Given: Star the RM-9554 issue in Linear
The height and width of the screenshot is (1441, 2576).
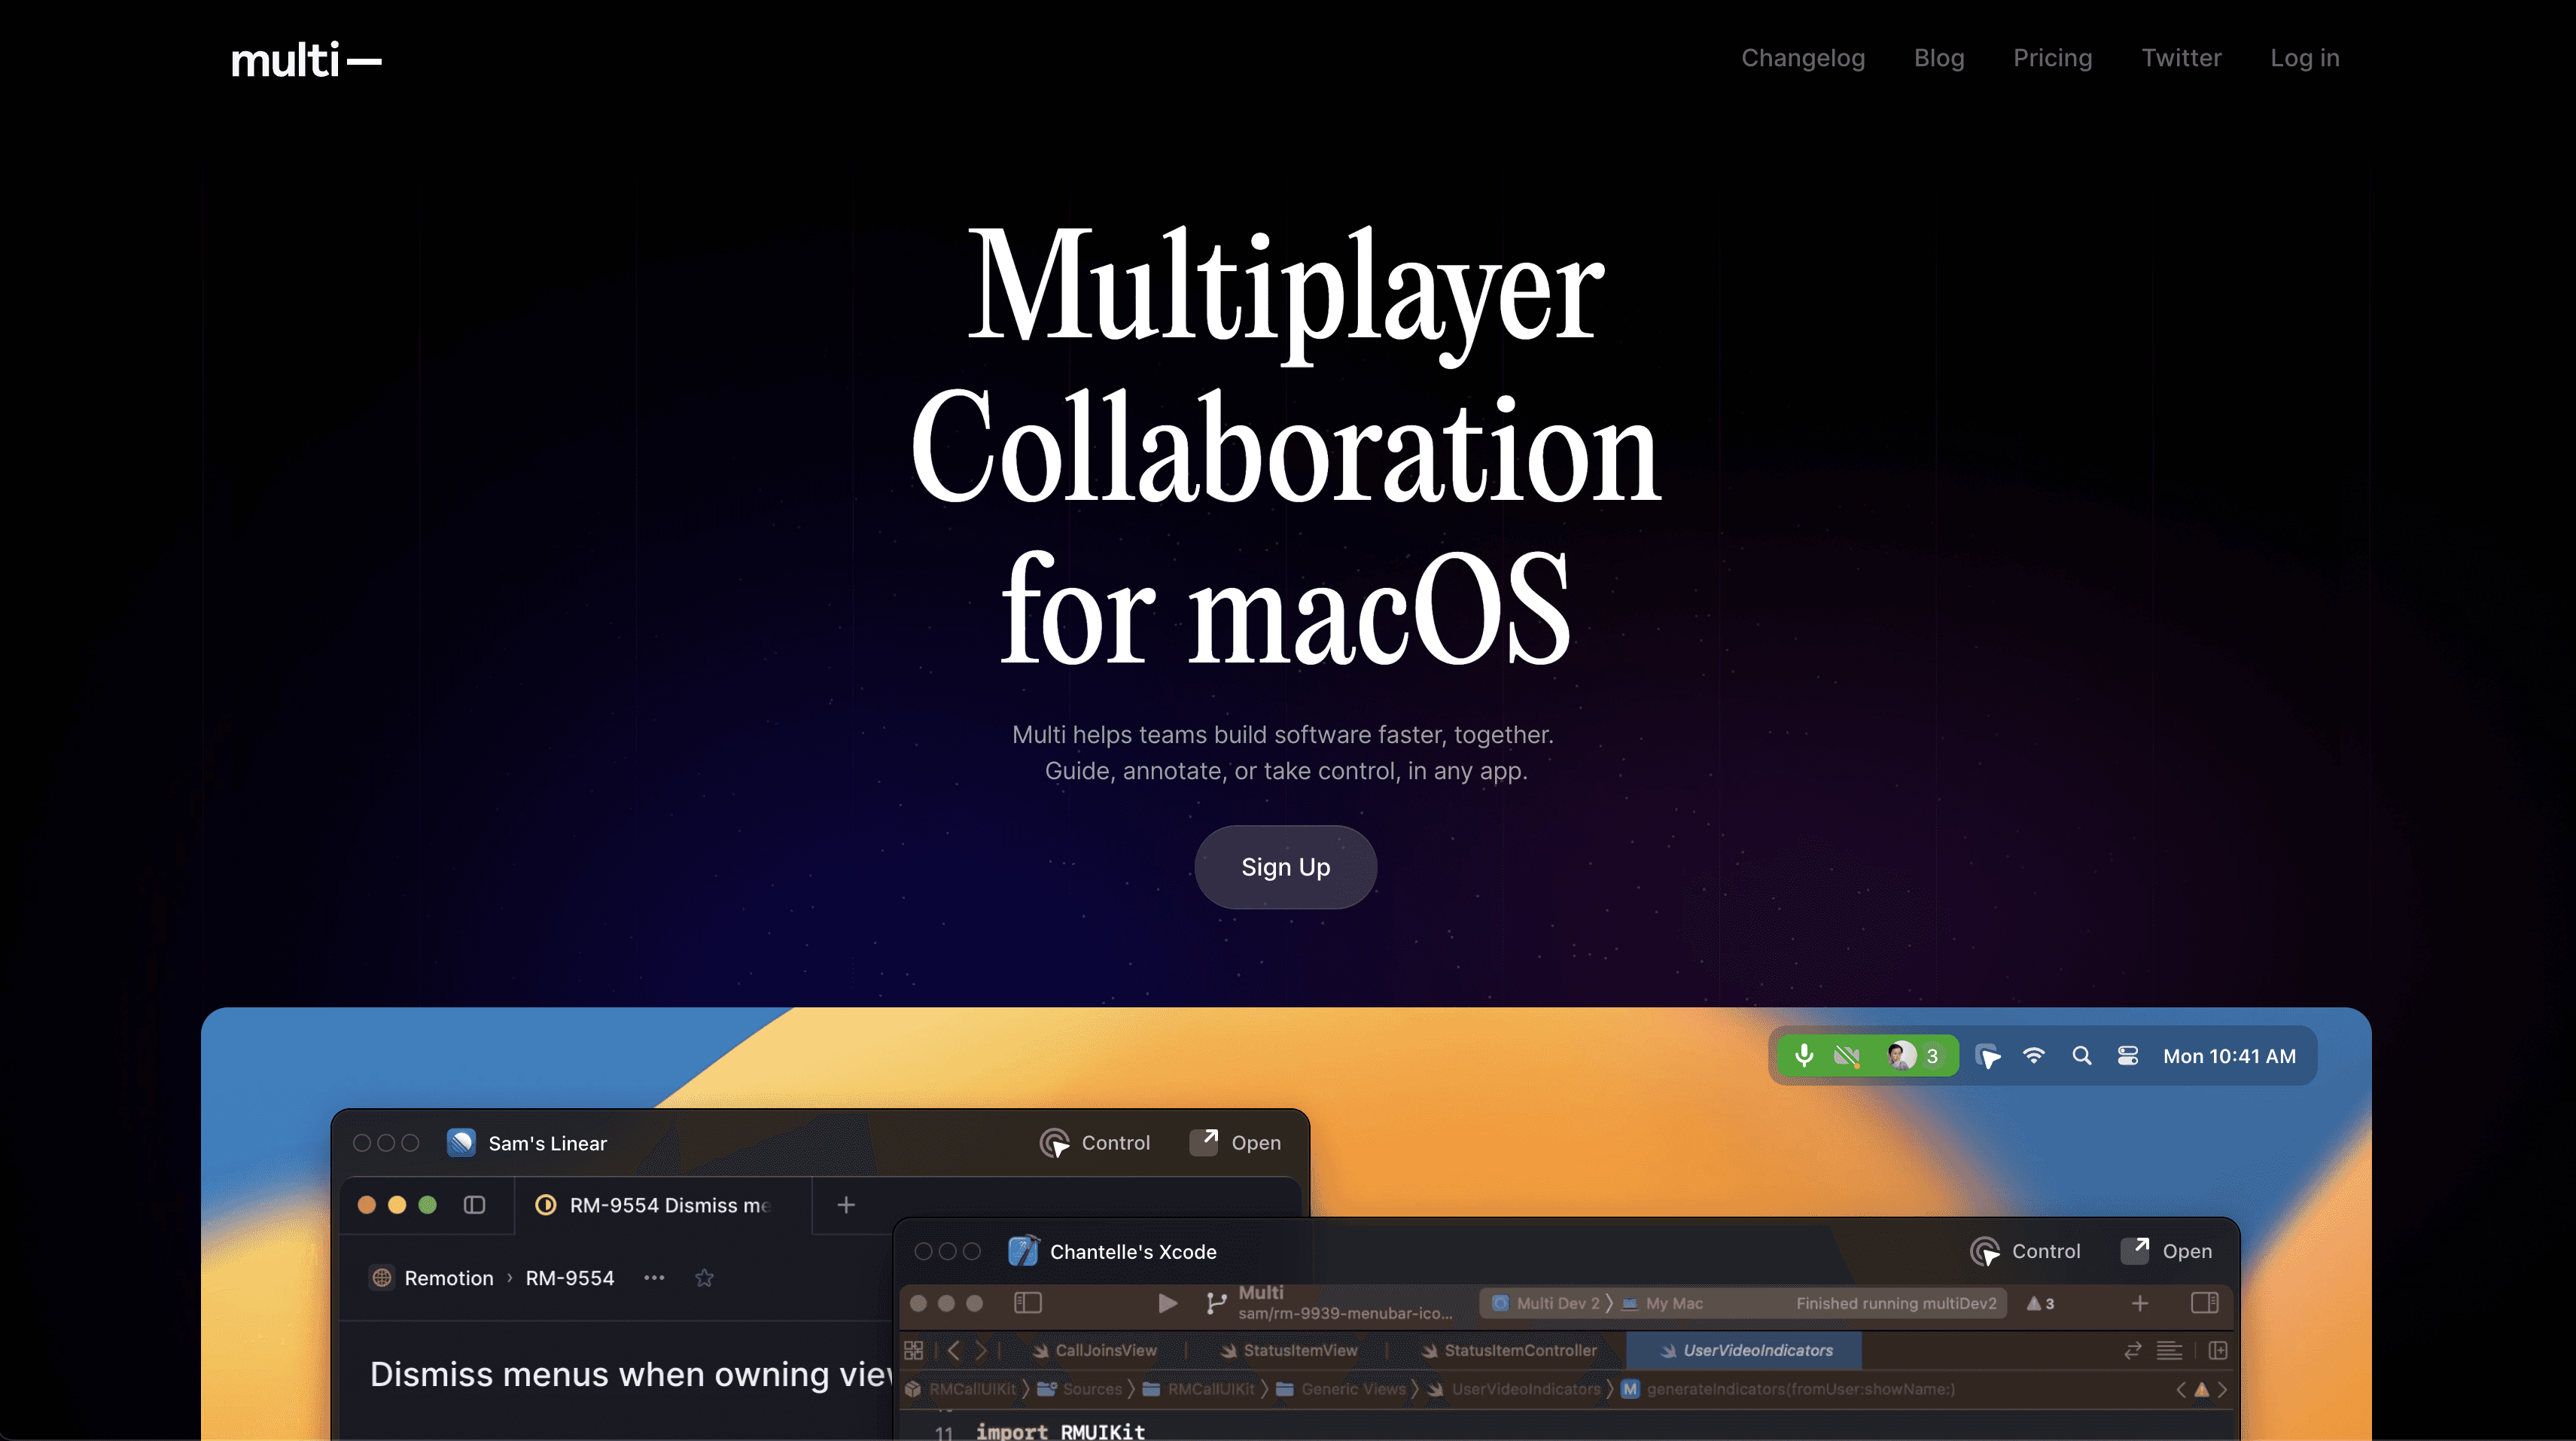Looking at the screenshot, I should point(704,1278).
